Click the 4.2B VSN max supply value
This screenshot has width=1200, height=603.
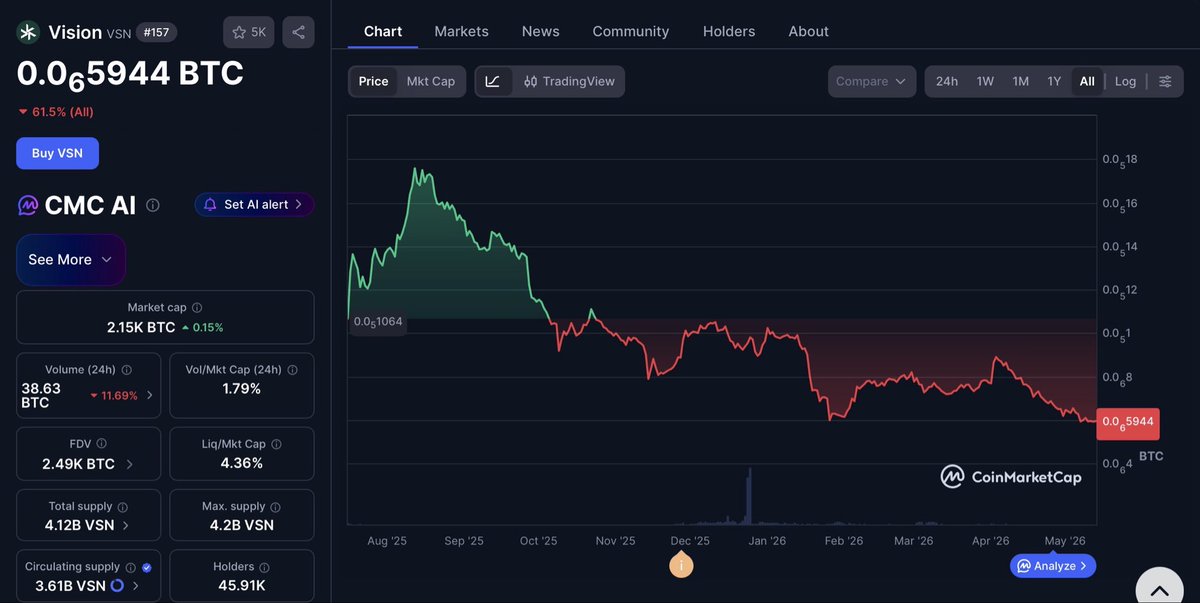[x=242, y=525]
